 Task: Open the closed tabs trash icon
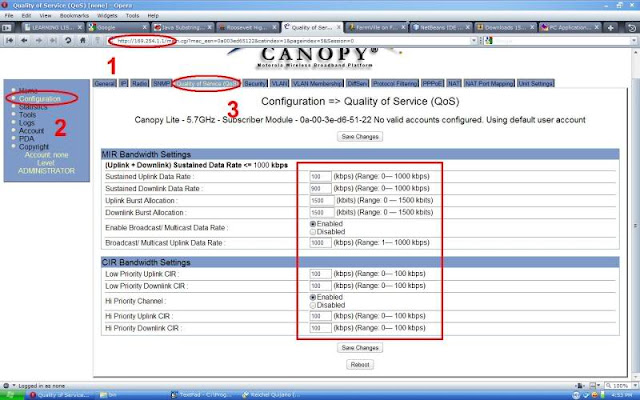point(631,28)
